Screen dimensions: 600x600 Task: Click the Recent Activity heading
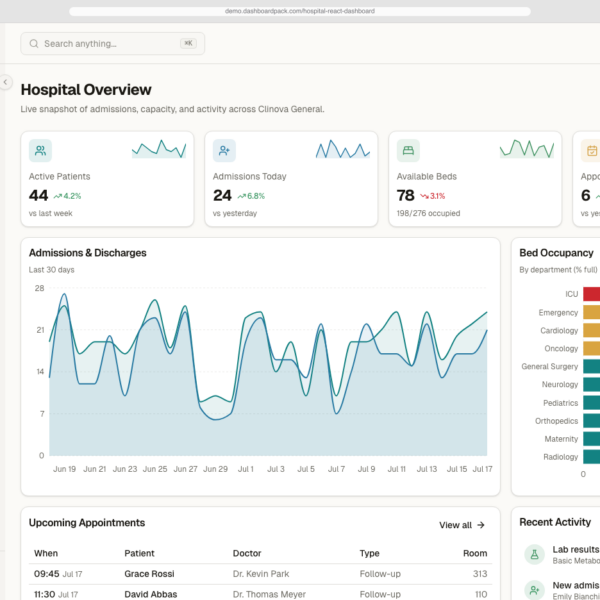(x=555, y=522)
